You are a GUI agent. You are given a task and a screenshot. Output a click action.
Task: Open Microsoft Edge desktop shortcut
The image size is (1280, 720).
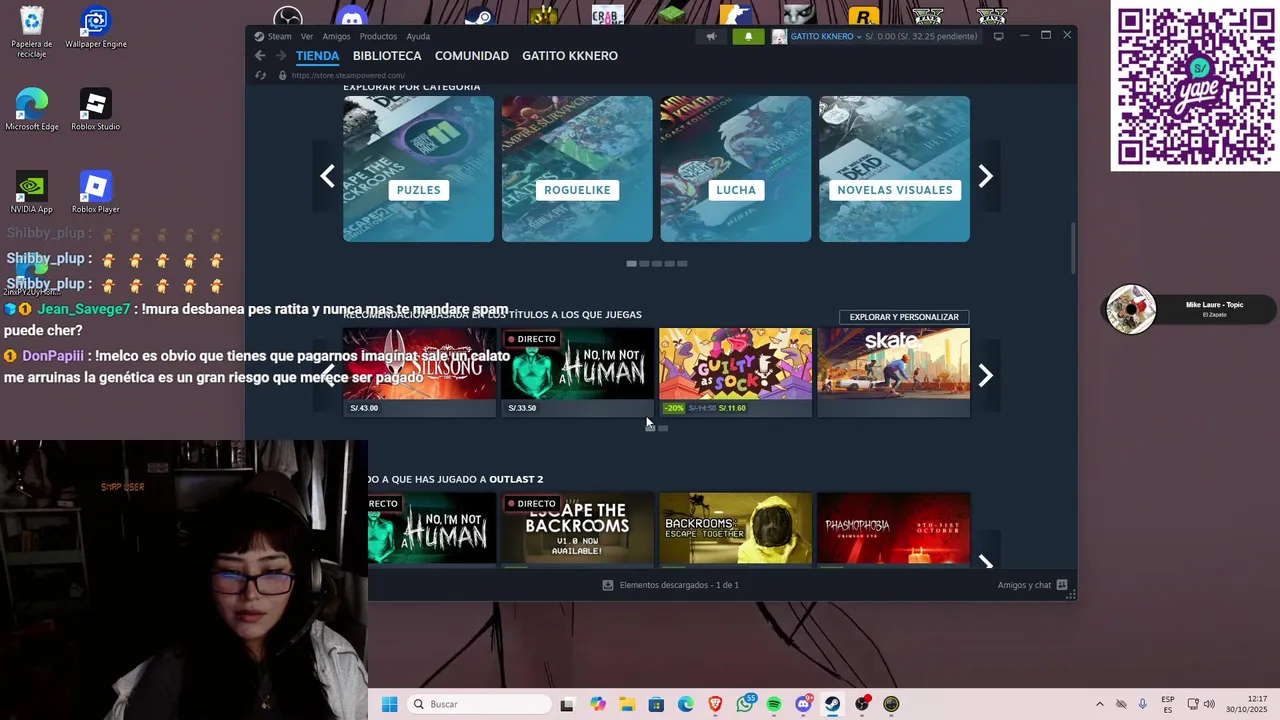(32, 110)
